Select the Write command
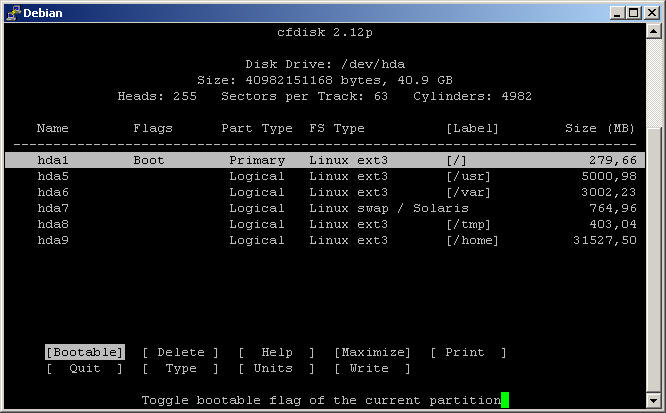Screen dimensions: 666x413 [372, 368]
